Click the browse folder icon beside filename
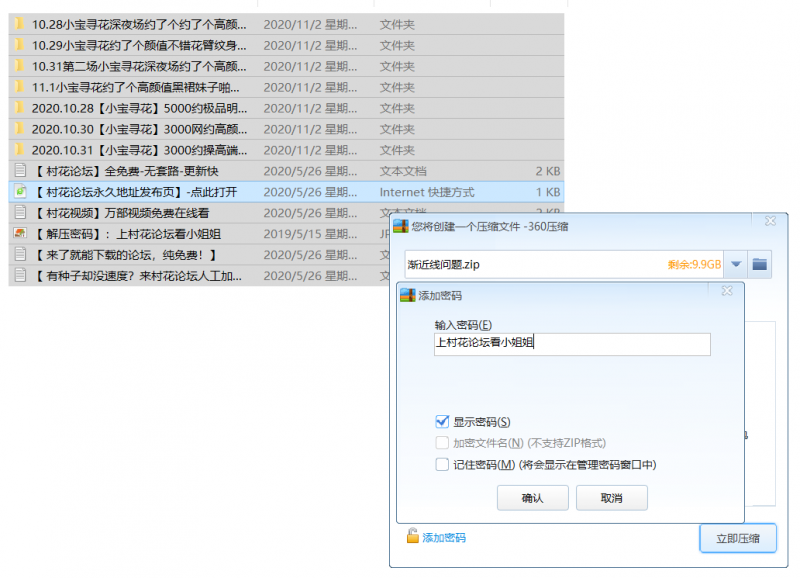Screen dimensions: 800x578 pyautogui.click(x=760, y=264)
